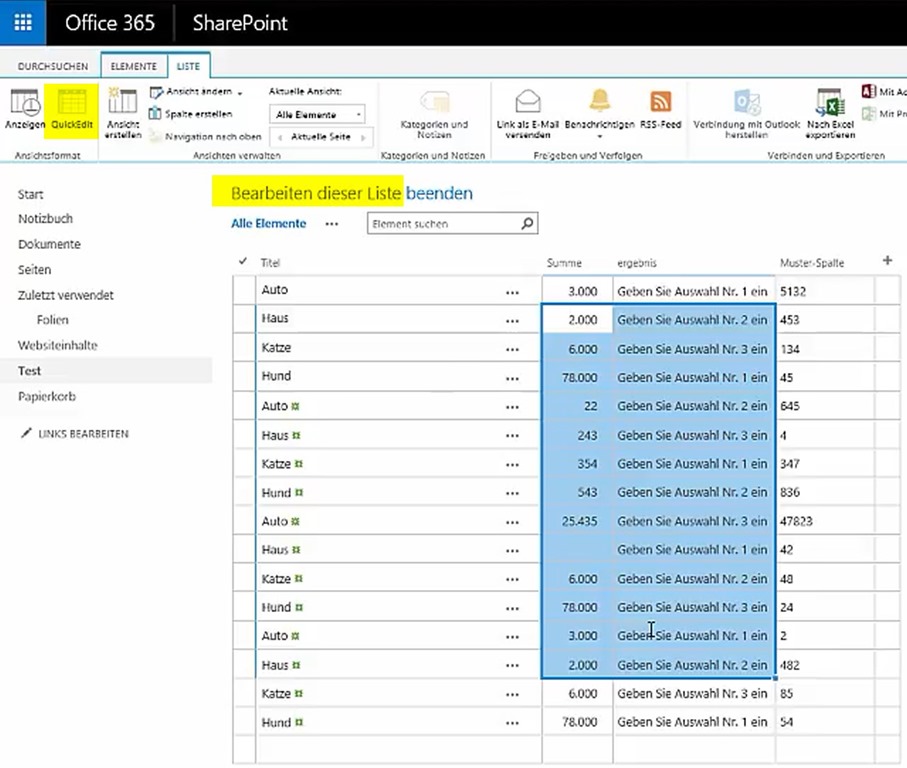907x768 pixels.
Task: Click Spalte erstellen in ribbon
Action: pyautogui.click(x=191, y=114)
